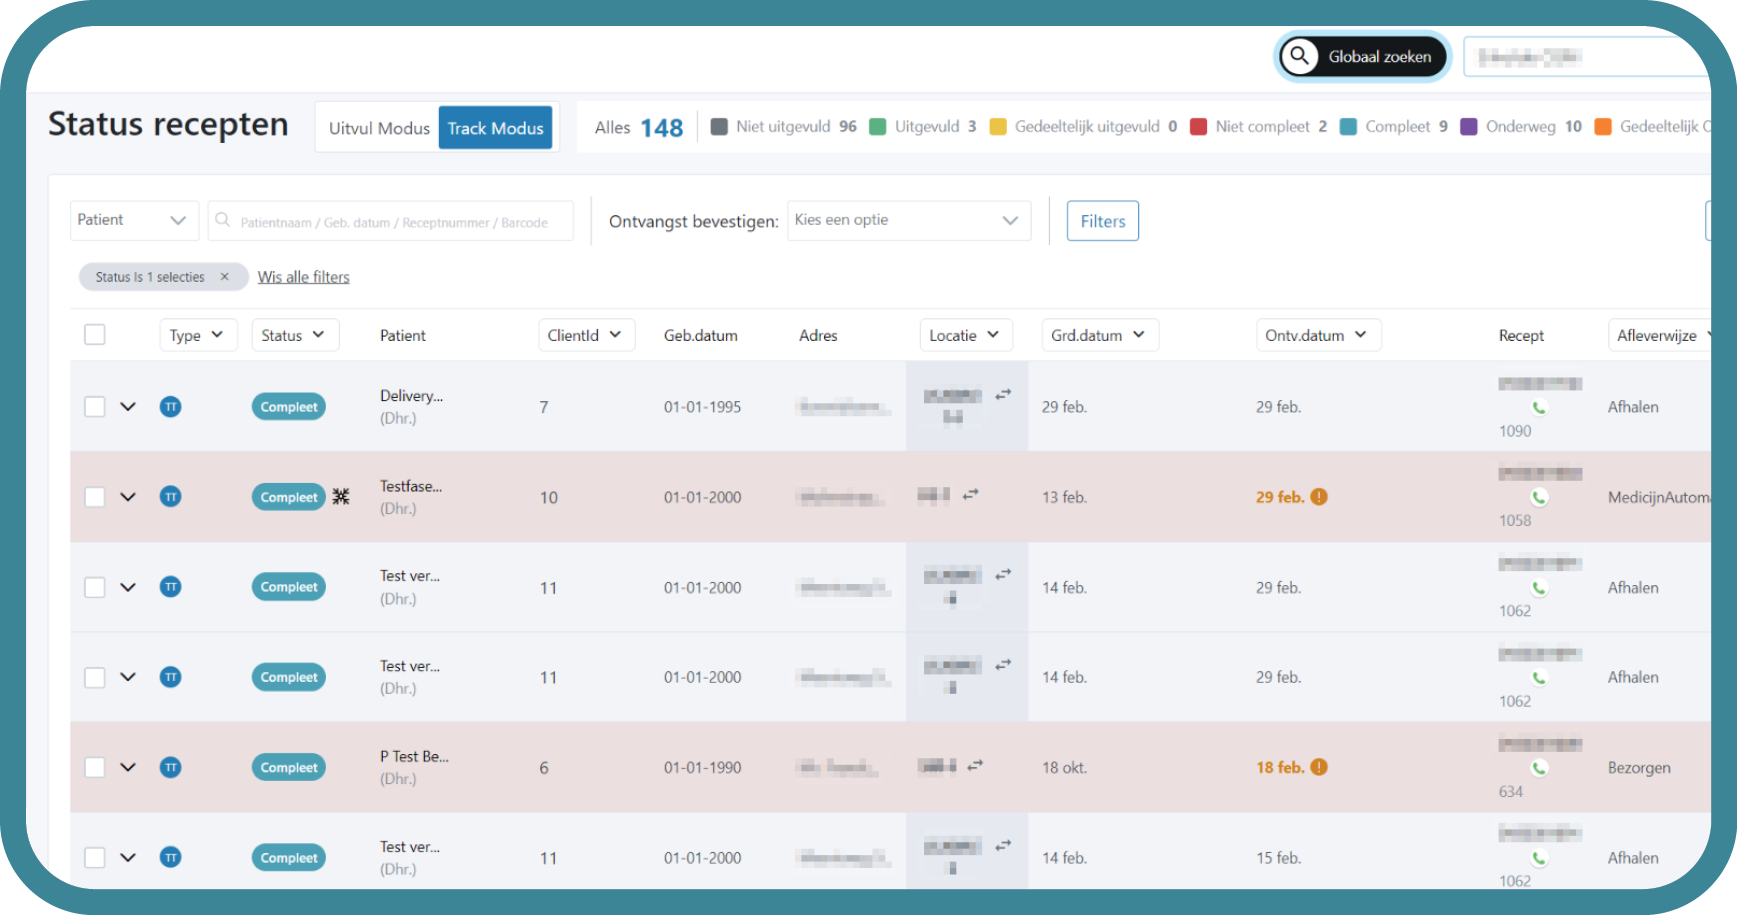Image resolution: width=1737 pixels, height=915 pixels.
Task: Click swap arrows icon in Delivery row's location
Action: (x=1003, y=394)
